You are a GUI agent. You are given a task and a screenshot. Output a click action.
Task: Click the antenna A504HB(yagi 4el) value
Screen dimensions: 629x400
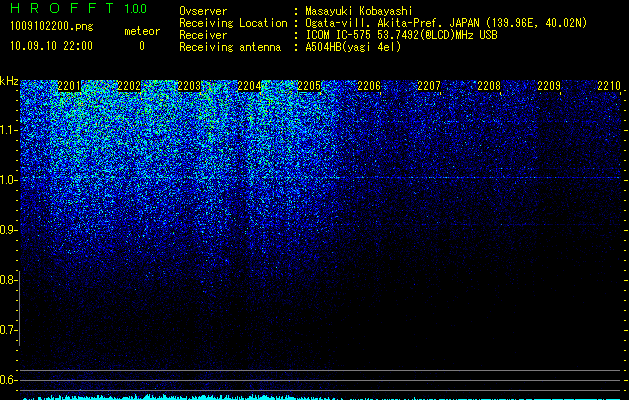353,47
